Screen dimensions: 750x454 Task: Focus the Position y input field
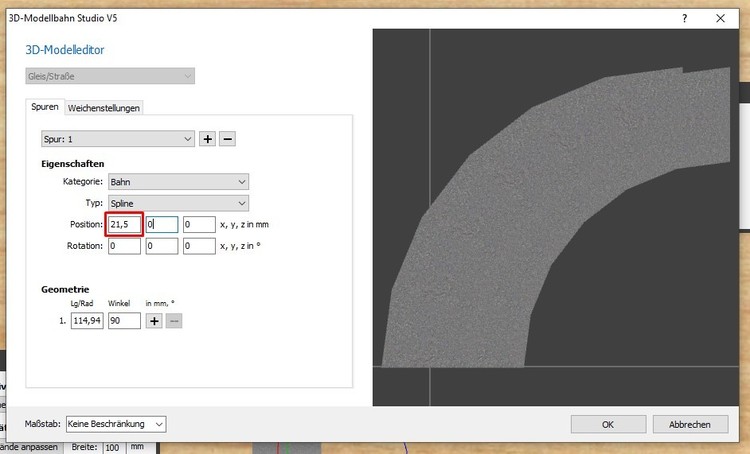(x=162, y=224)
